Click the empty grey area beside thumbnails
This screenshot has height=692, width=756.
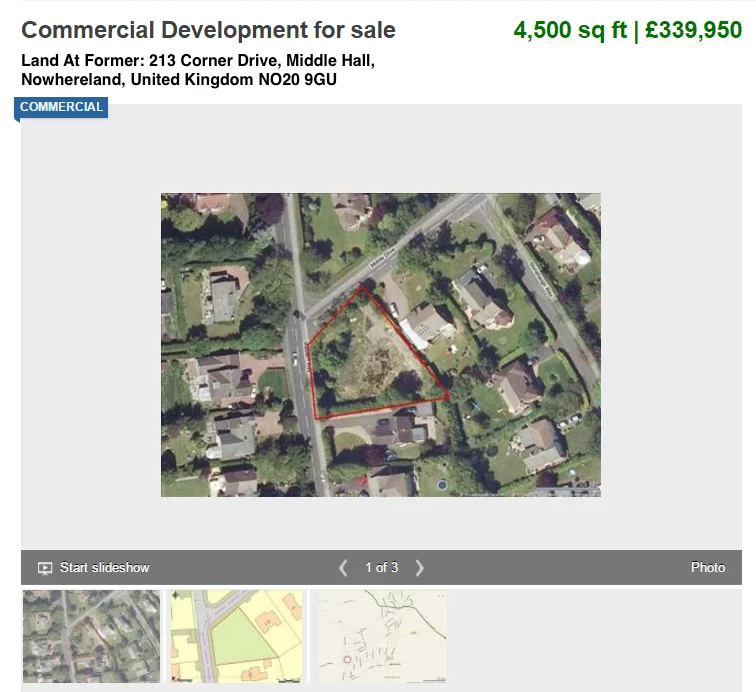[600, 636]
